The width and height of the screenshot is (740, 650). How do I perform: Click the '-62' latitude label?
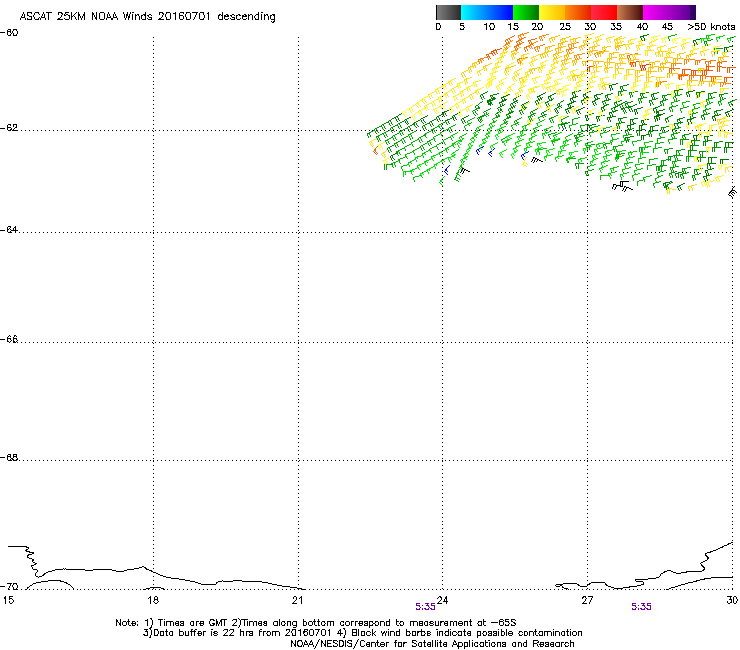(9, 128)
